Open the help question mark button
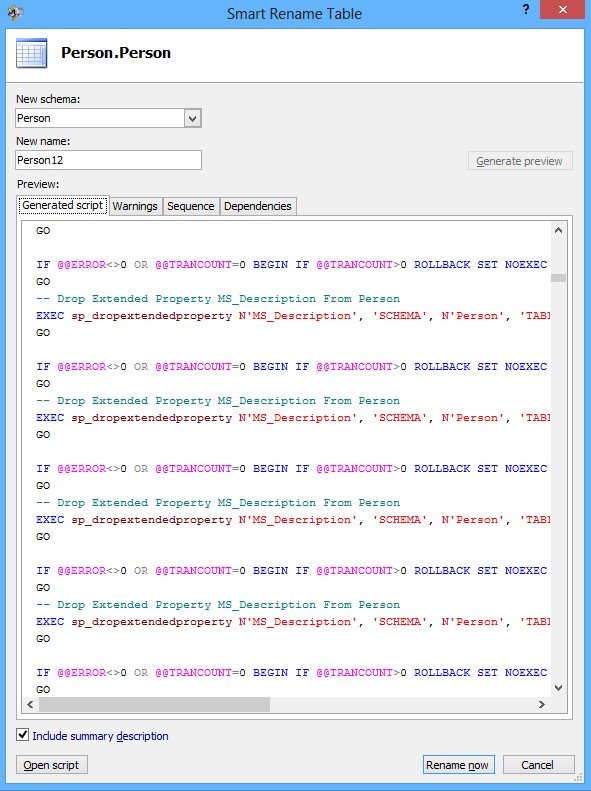Screen dimensions: 591x791 click(x=526, y=10)
